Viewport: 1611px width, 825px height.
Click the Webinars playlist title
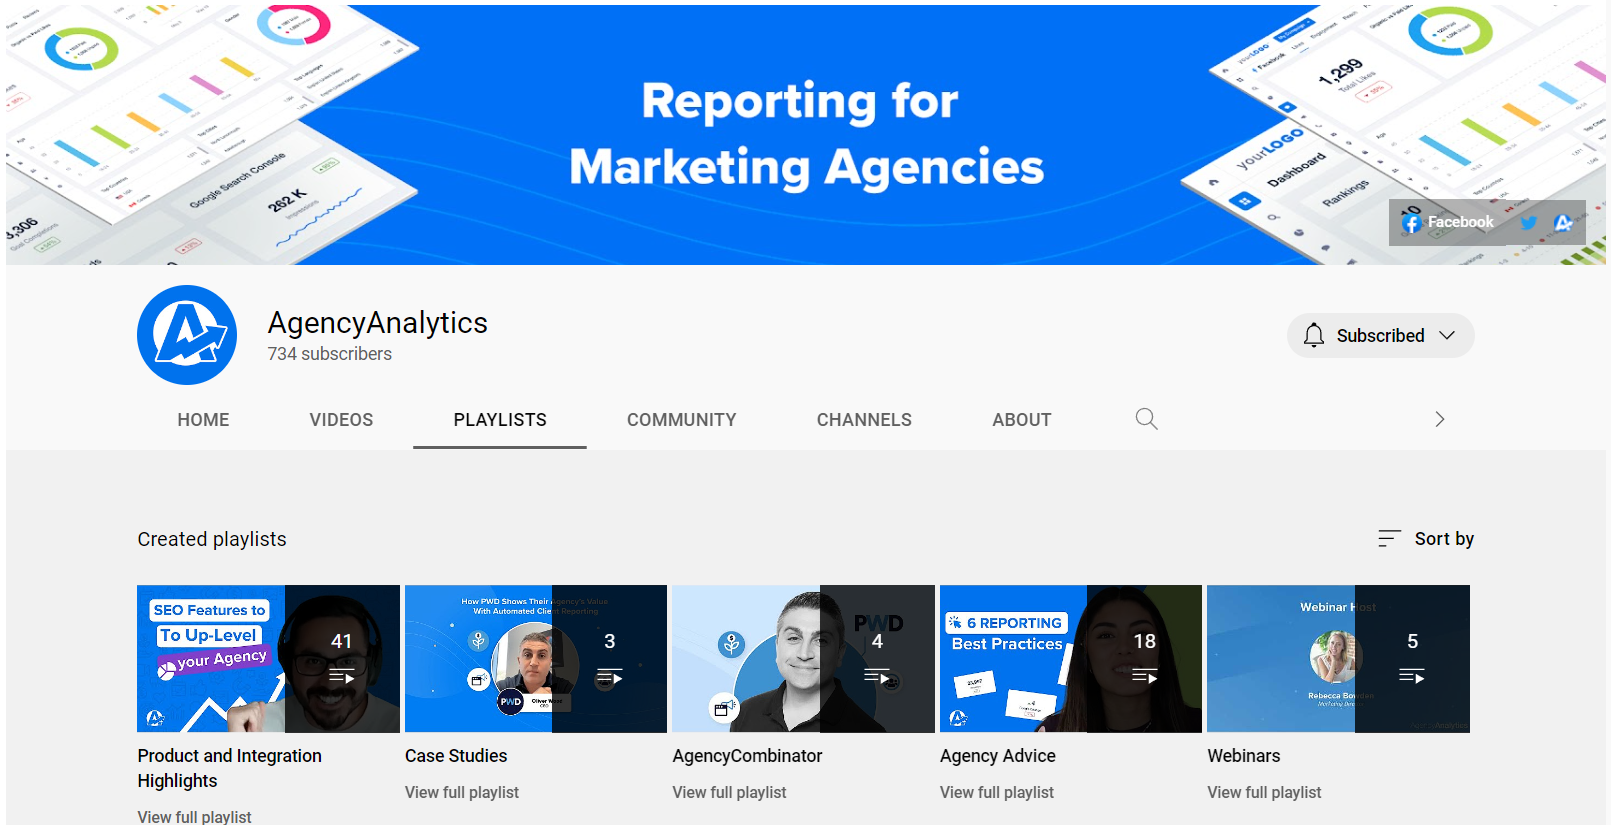tap(1244, 756)
